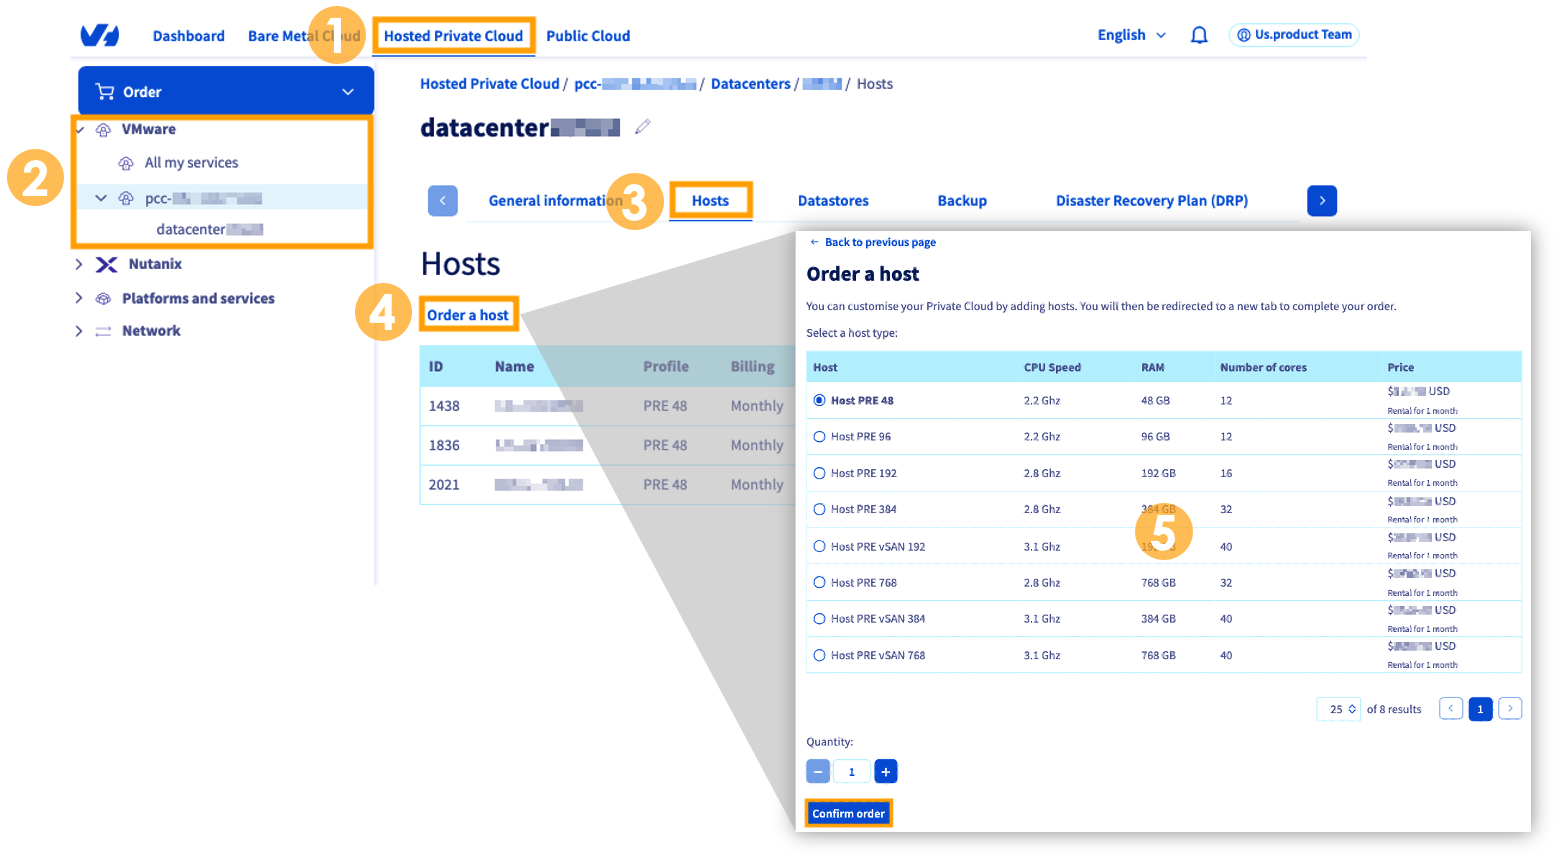The width and height of the screenshot is (1560, 858).
Task: Click page 1 pagination button
Action: coord(1481,709)
